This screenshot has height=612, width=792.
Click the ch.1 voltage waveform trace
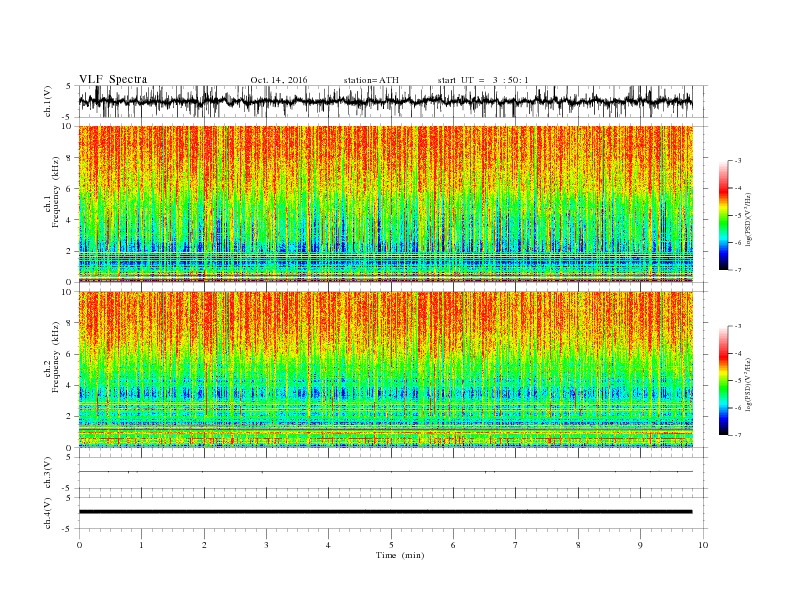(x=385, y=101)
